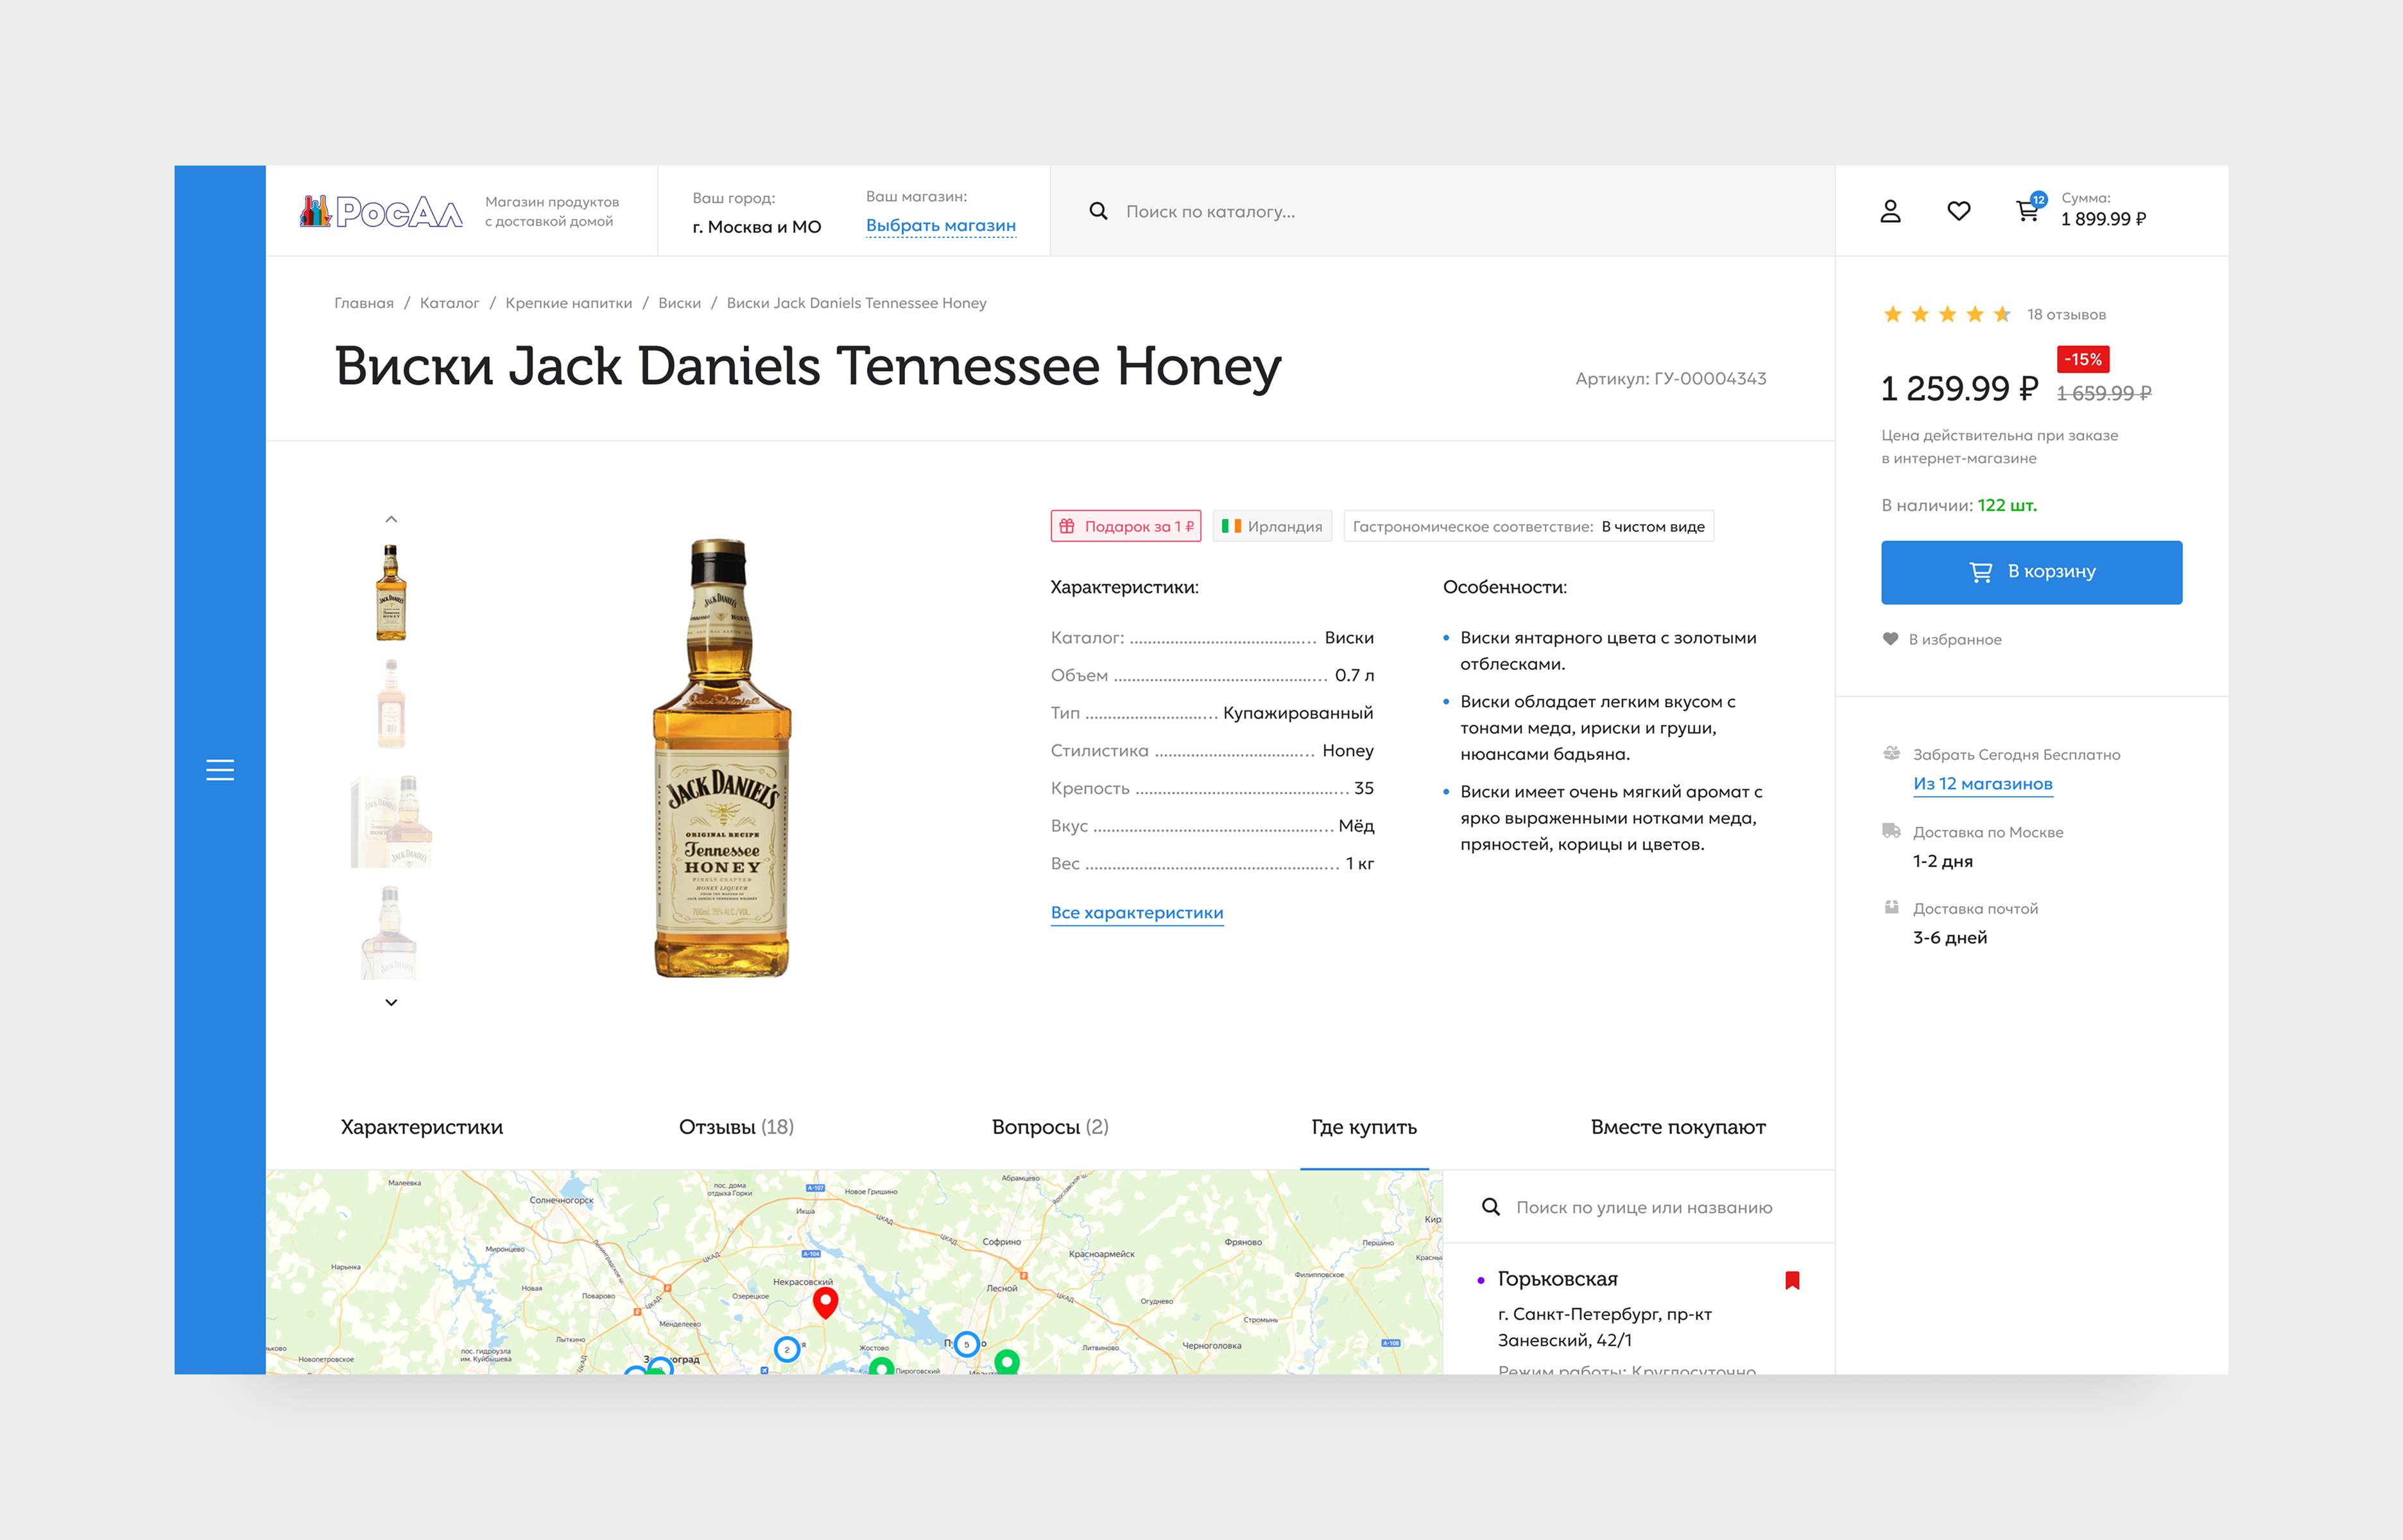Go to Главная breadcrumb
This screenshot has height=1540, width=2403.
364,303
